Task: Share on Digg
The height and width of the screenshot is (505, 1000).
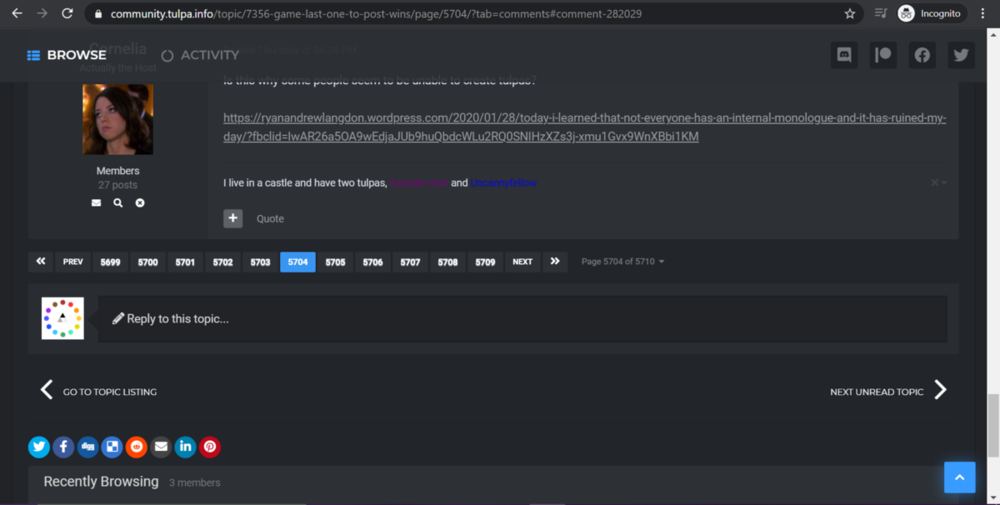Action: tap(88, 447)
